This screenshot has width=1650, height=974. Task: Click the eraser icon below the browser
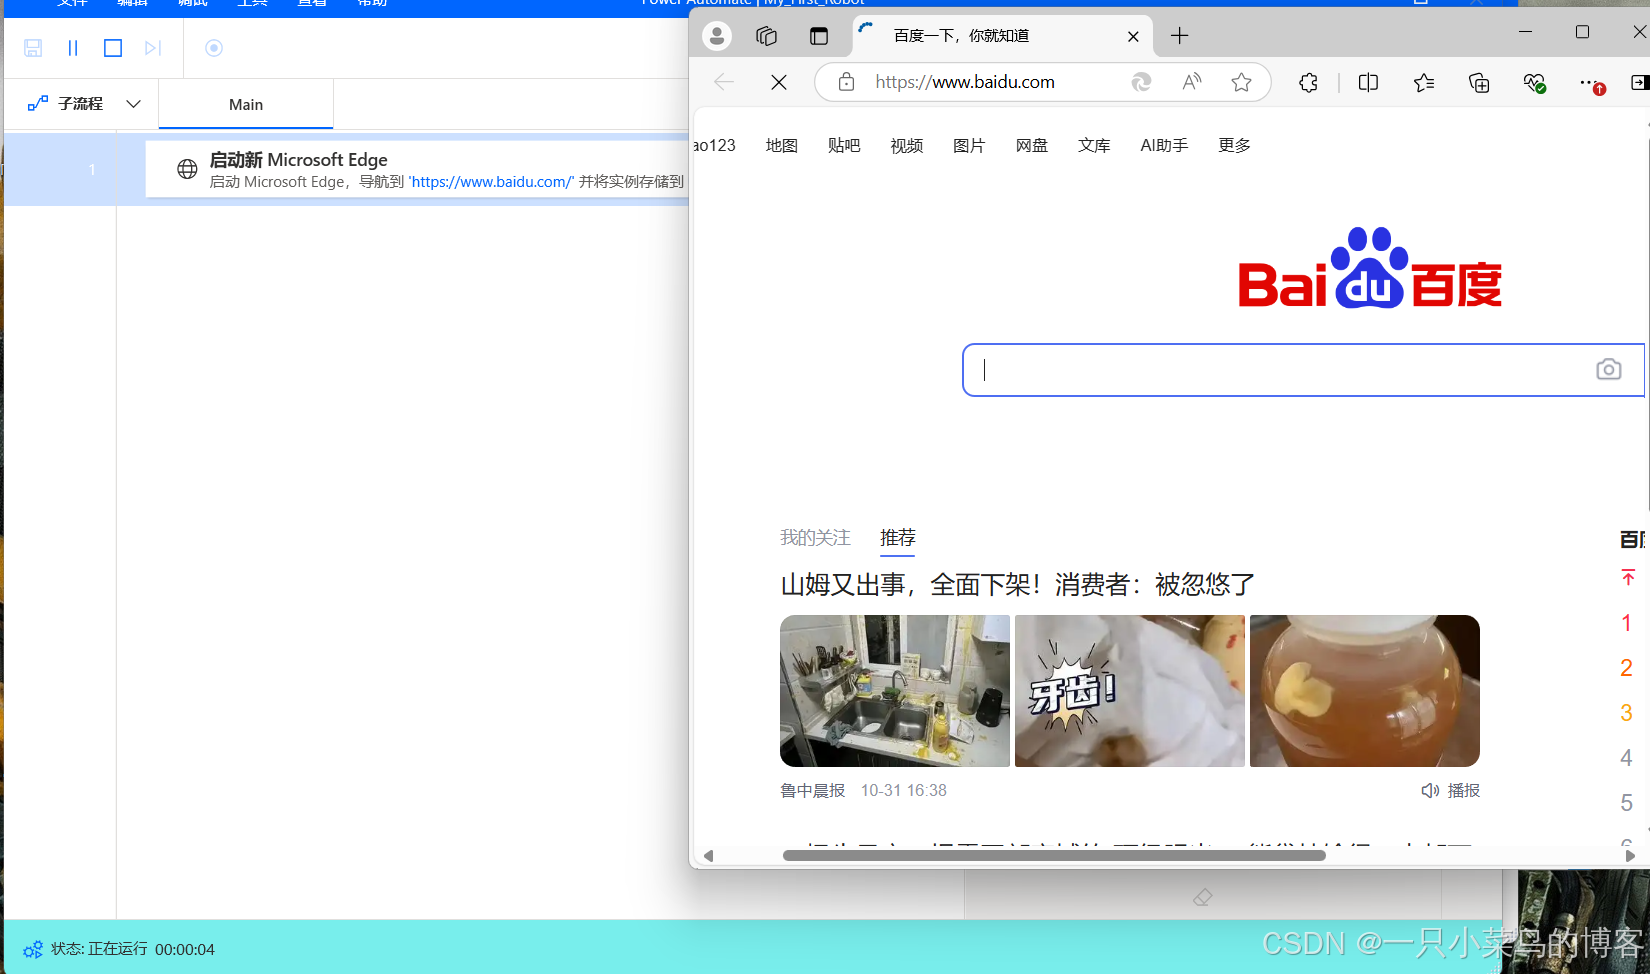point(1203,898)
